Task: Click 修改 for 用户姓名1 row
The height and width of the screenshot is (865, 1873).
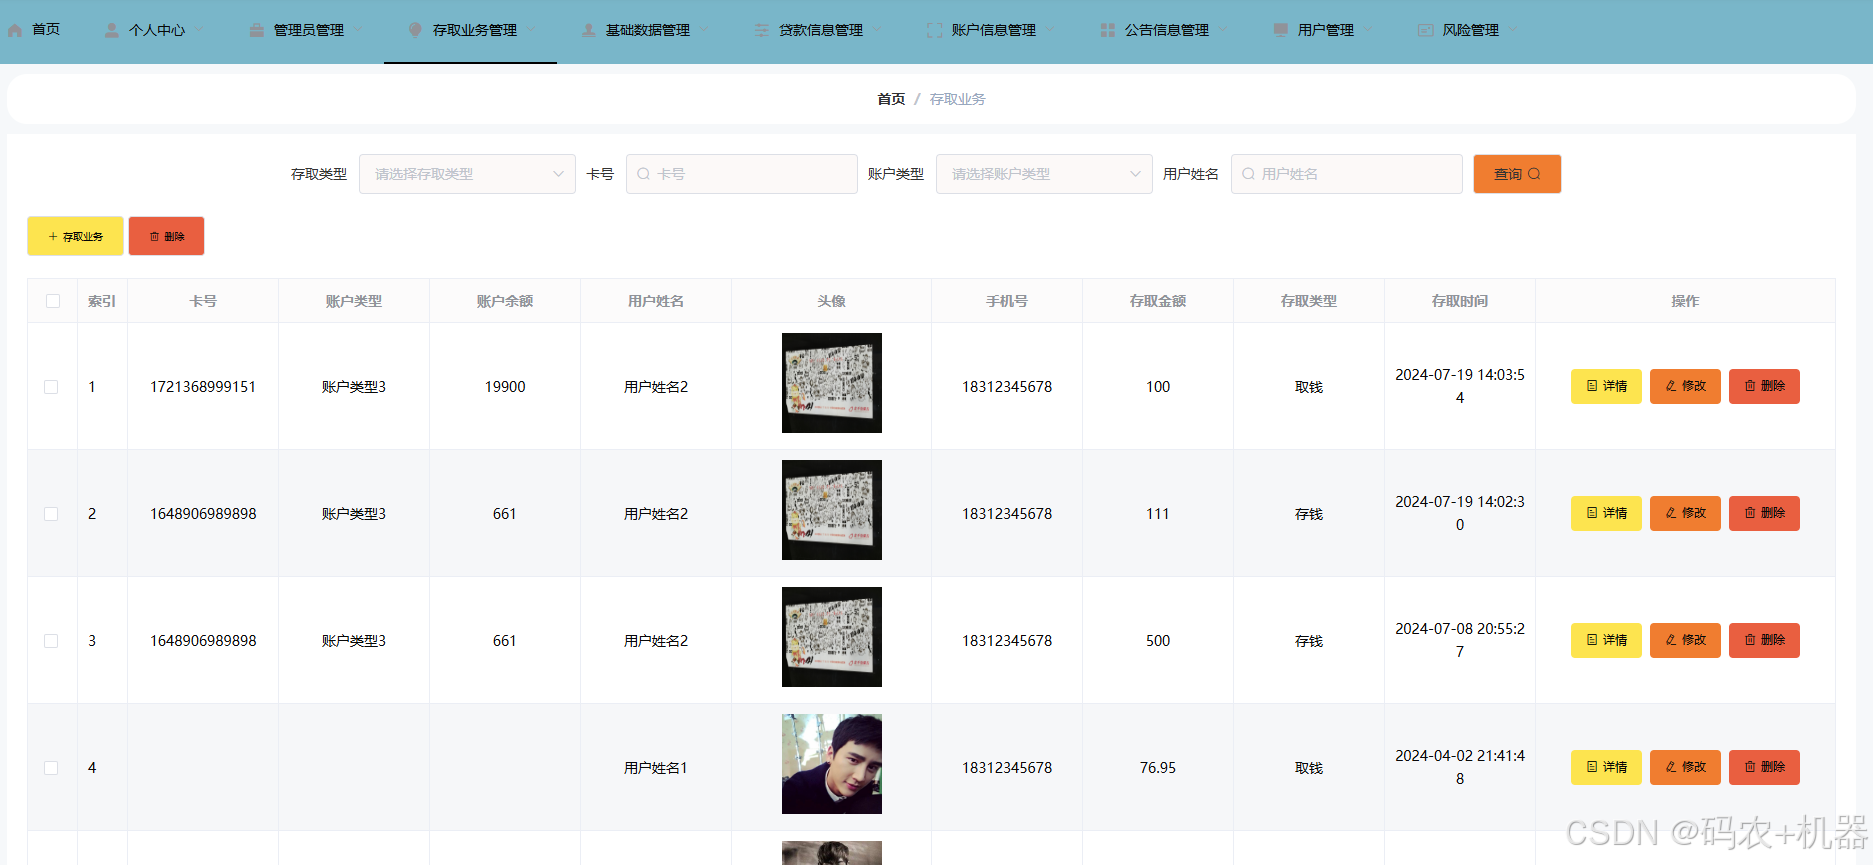Action: pos(1685,767)
